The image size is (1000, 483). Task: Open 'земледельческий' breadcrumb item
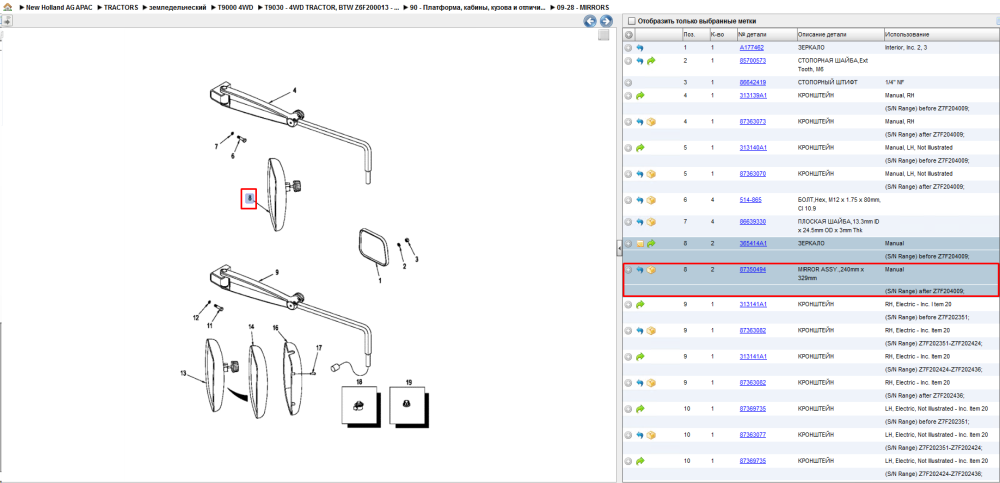(178, 7)
